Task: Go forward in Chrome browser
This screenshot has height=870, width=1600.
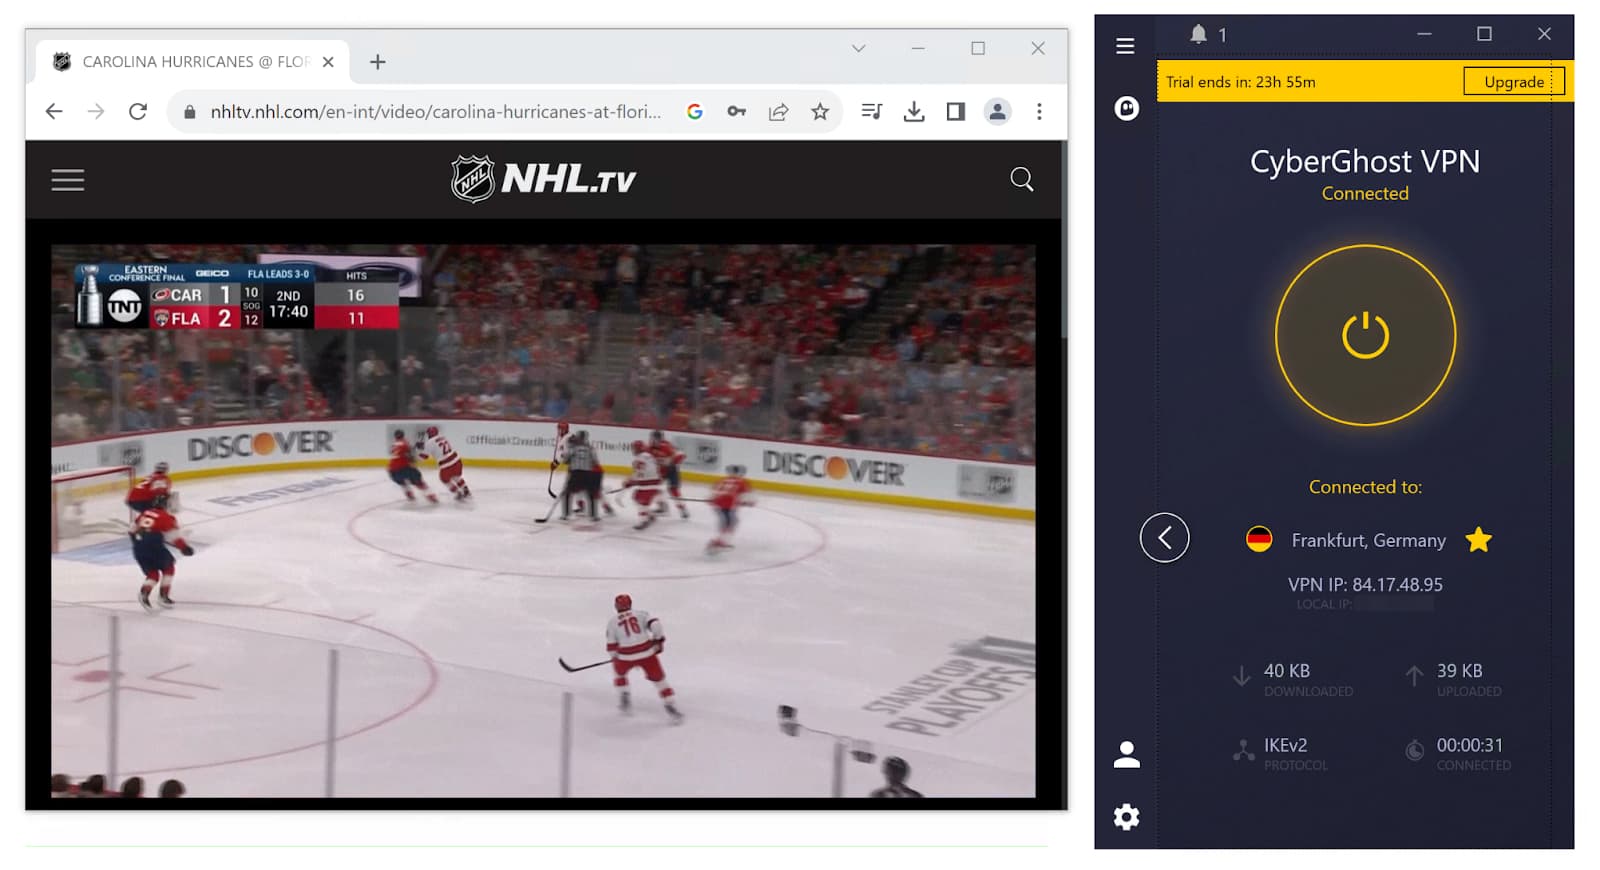Action: [96, 112]
